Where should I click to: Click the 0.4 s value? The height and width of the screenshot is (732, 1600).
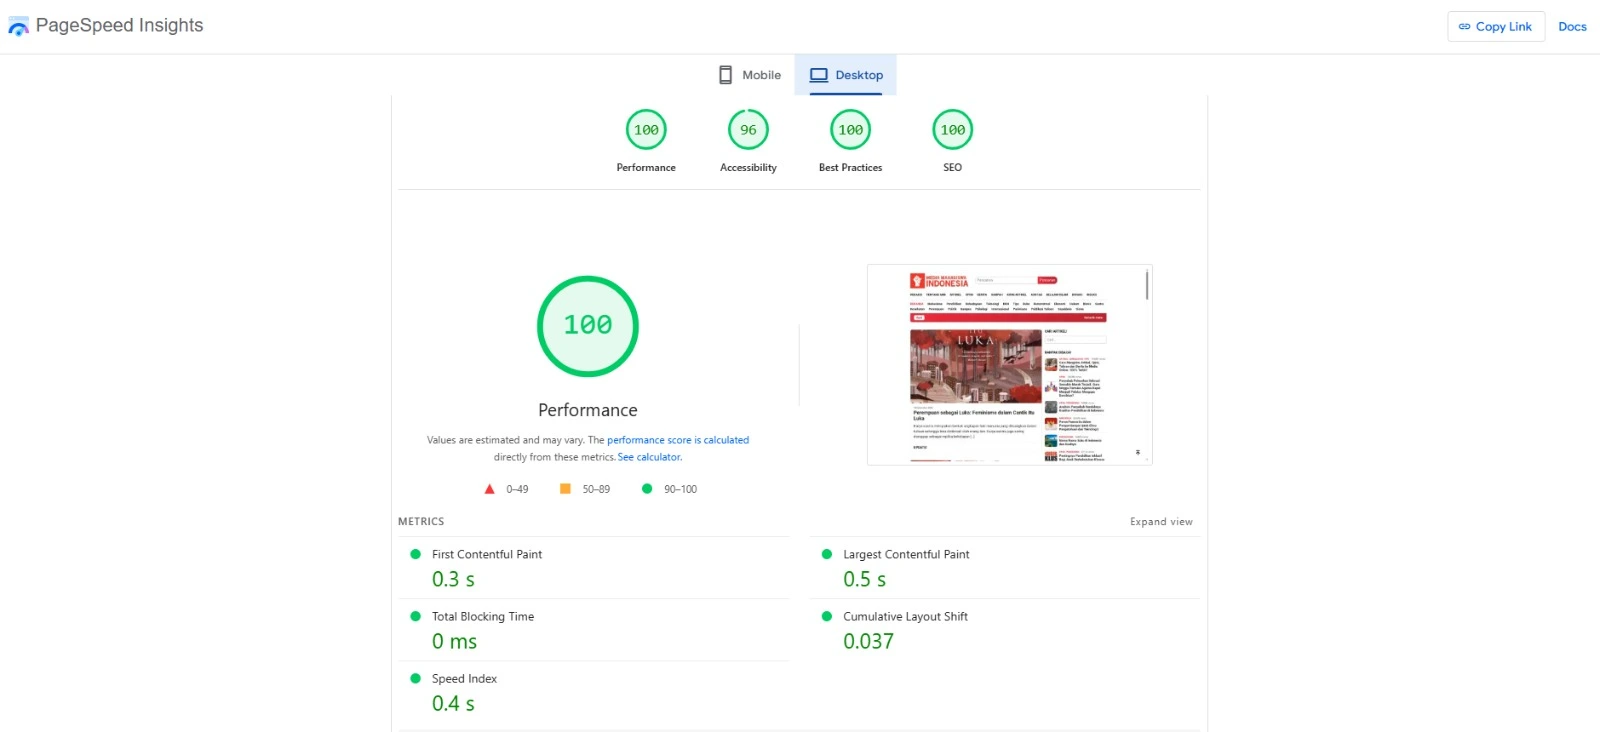[x=453, y=703]
